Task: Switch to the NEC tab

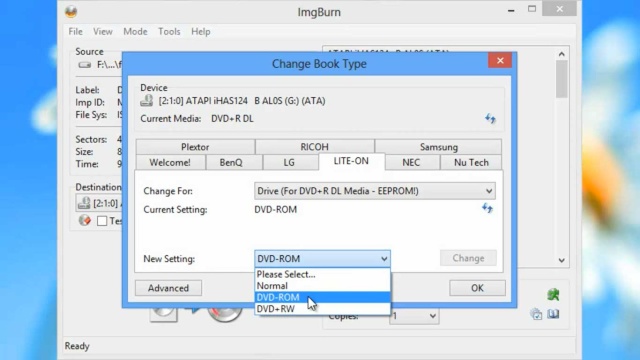Action: (411, 162)
